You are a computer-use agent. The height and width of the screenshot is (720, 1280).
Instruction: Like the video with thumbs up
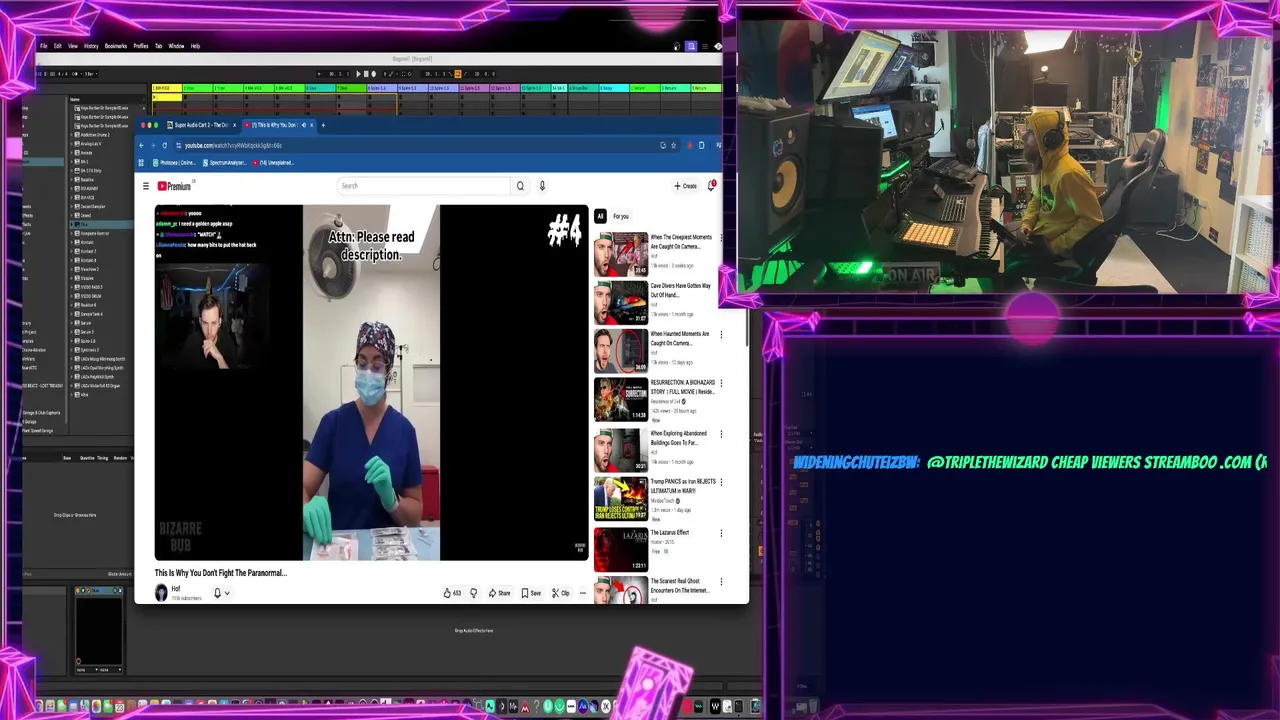coord(452,593)
